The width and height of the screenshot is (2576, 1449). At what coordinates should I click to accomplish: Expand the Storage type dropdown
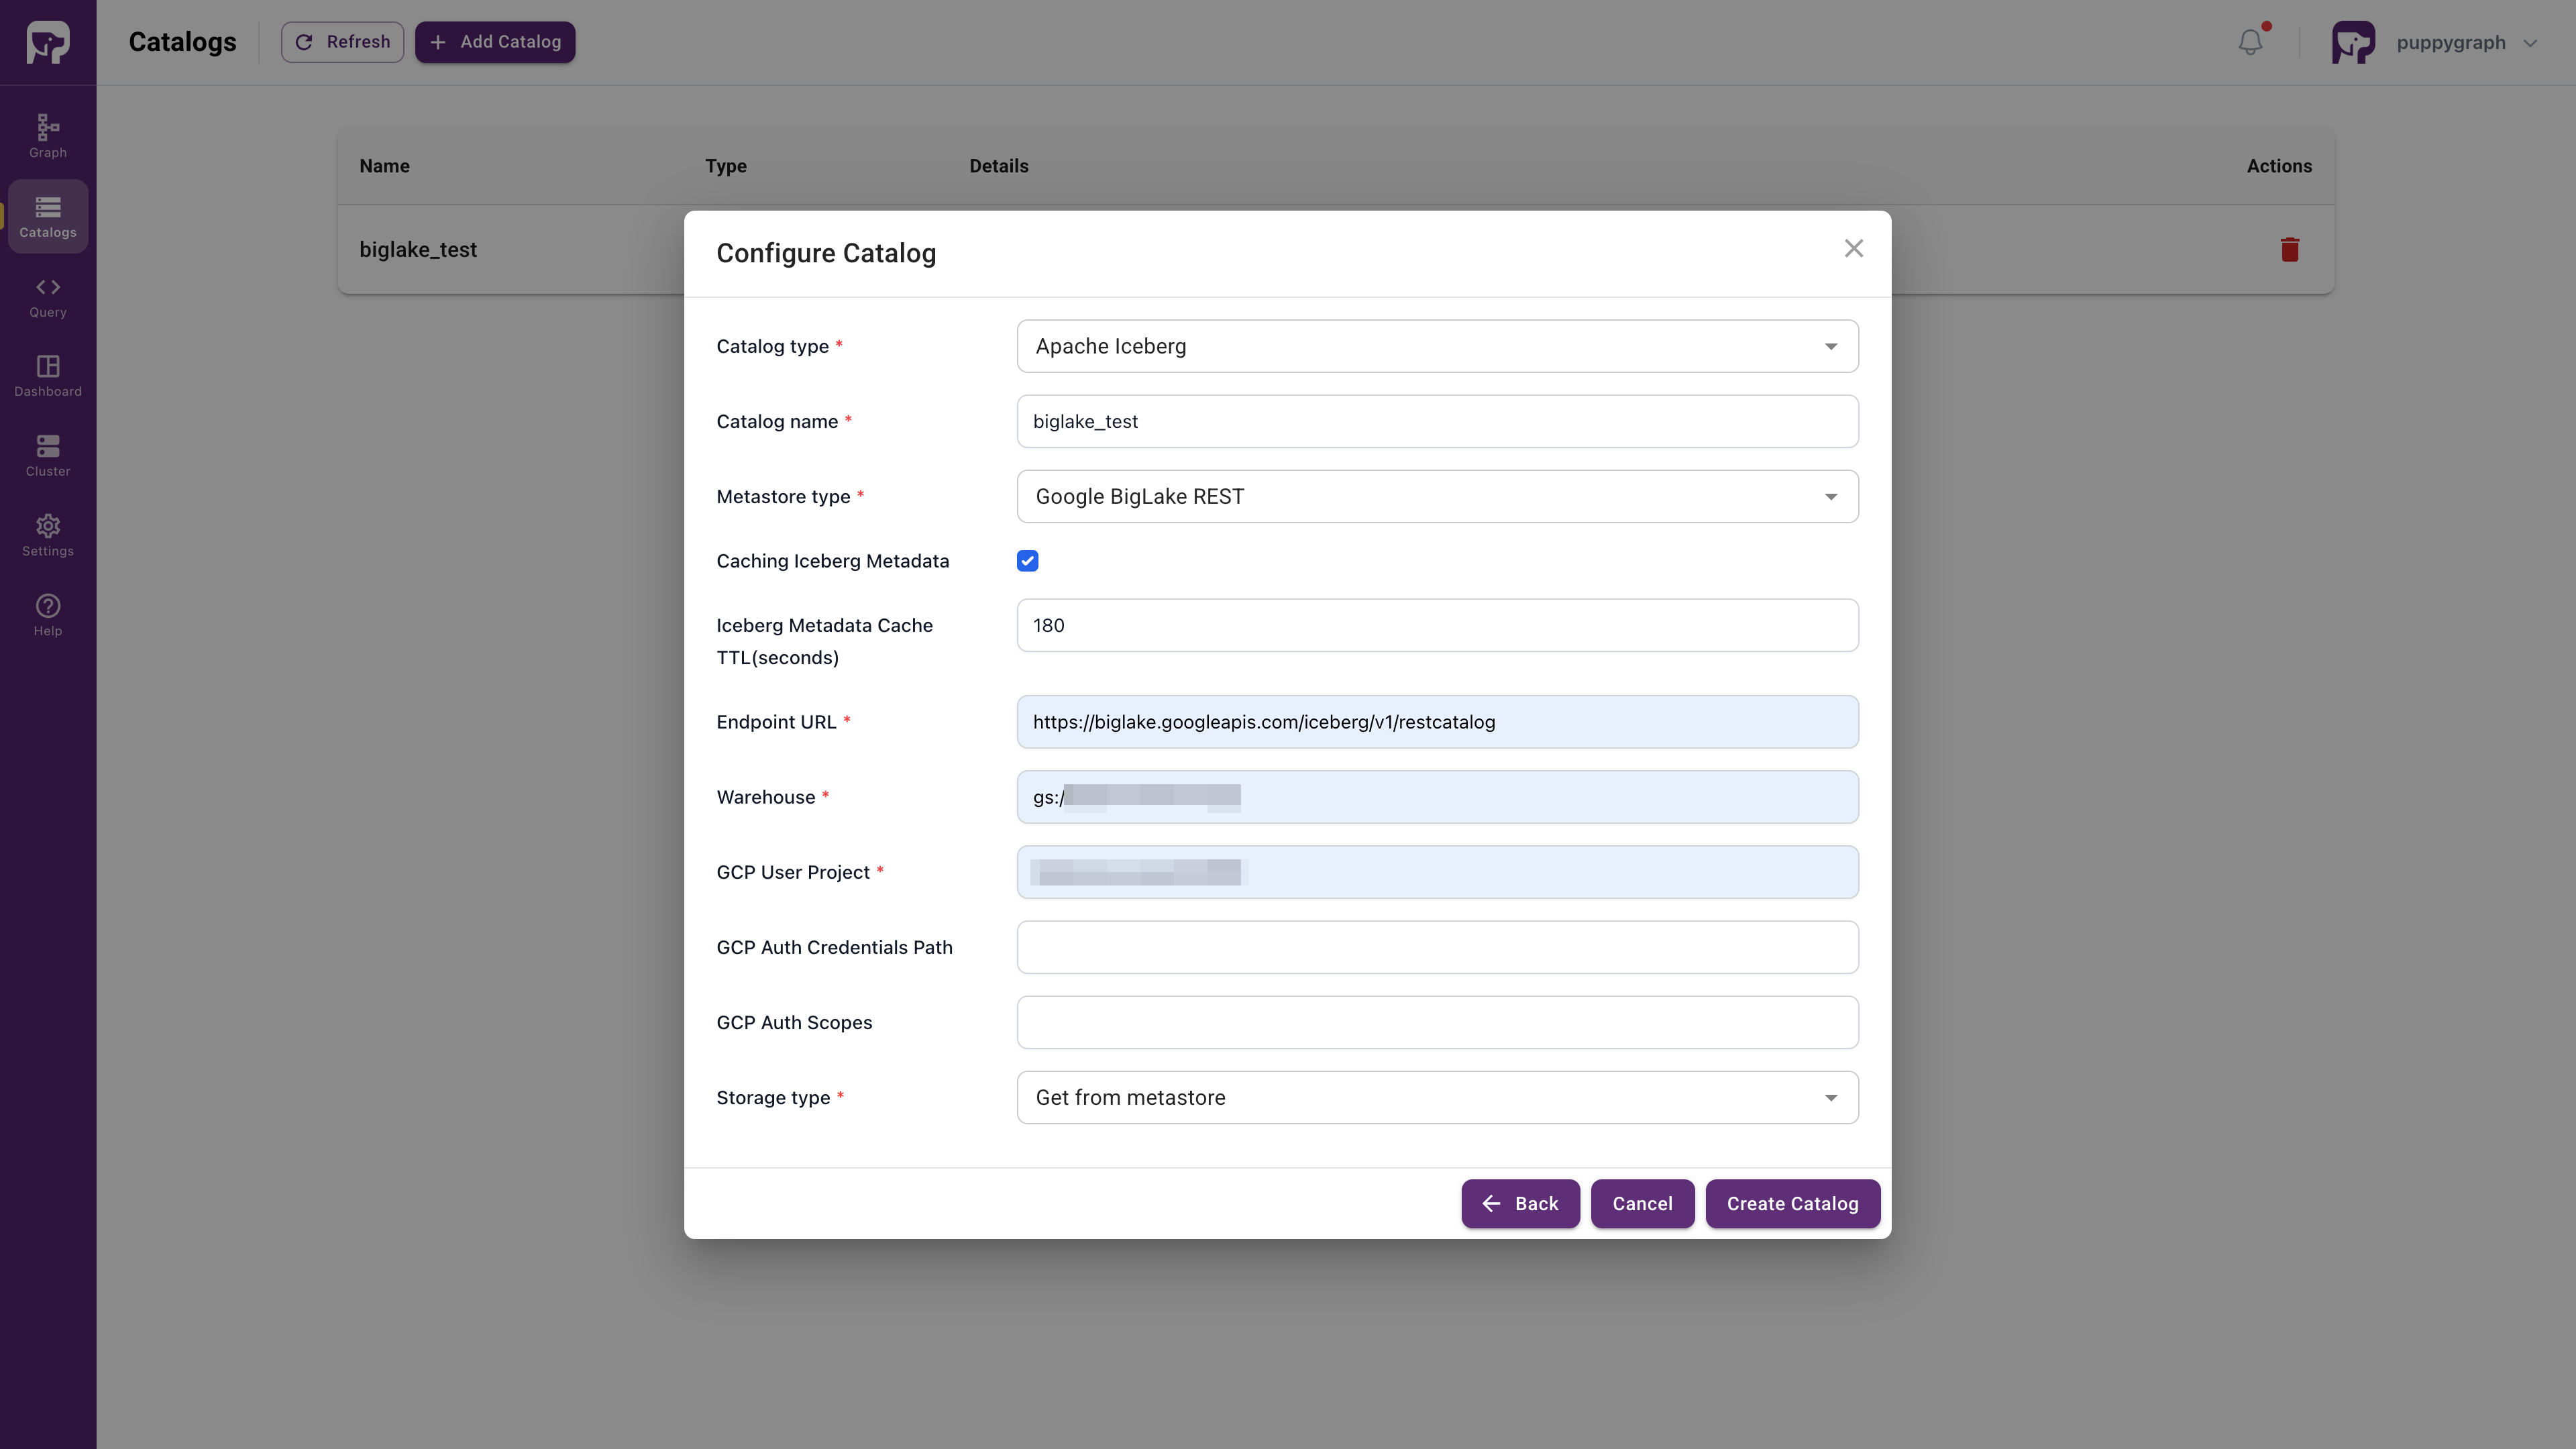(x=1437, y=1097)
